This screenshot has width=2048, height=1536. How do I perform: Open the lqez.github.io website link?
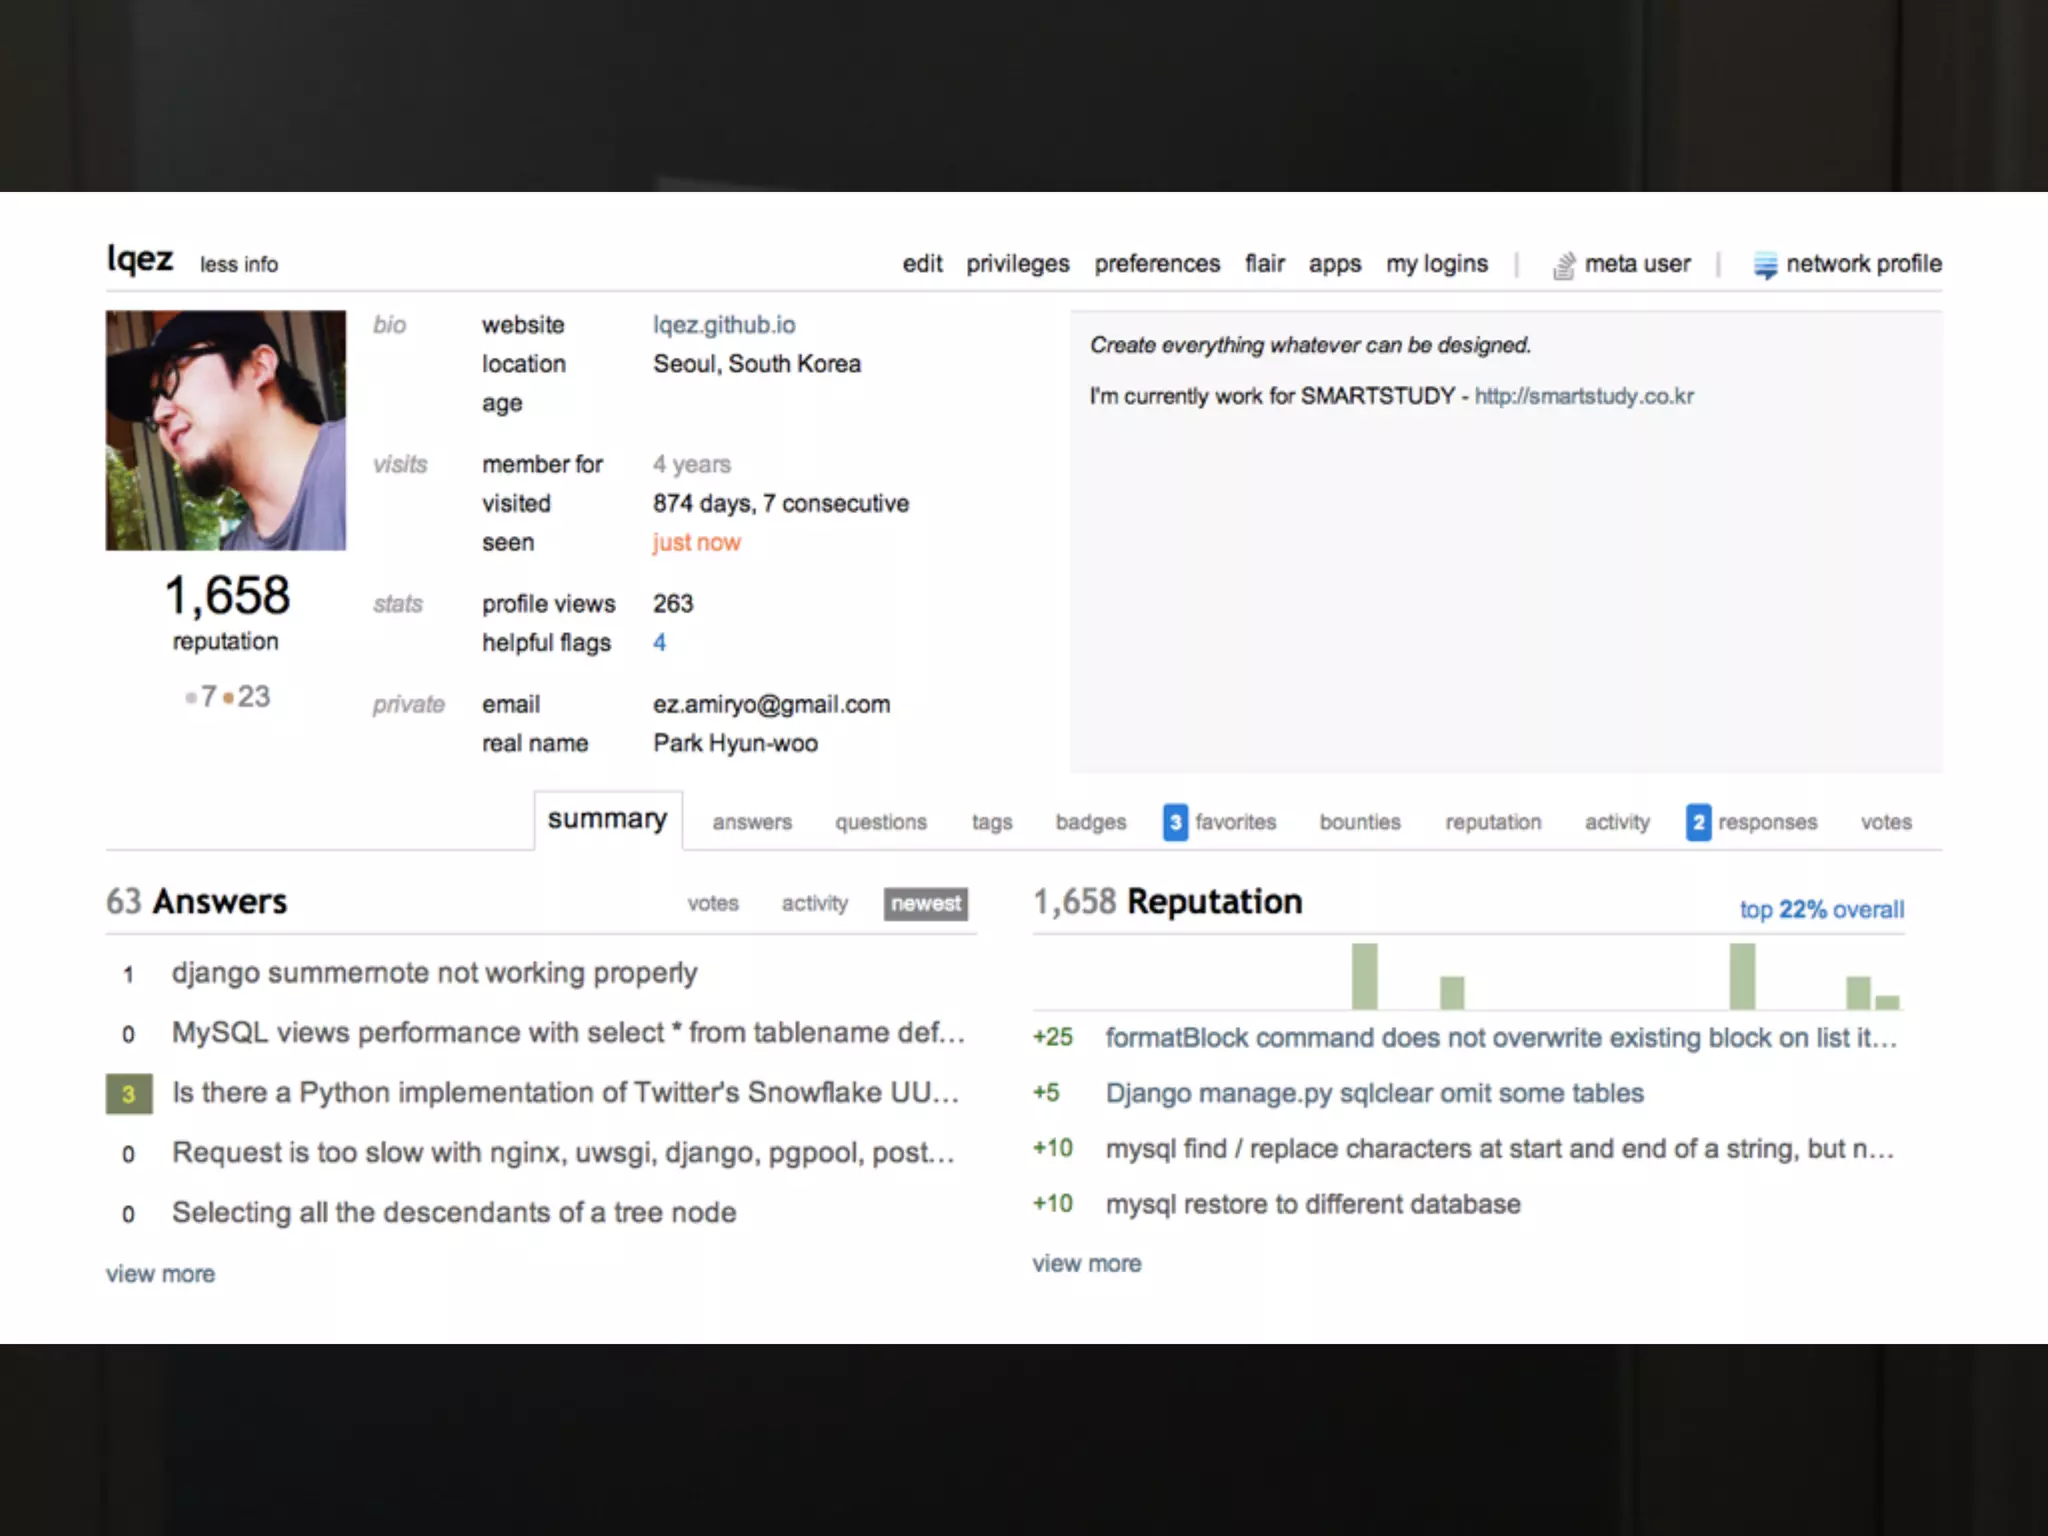(724, 325)
